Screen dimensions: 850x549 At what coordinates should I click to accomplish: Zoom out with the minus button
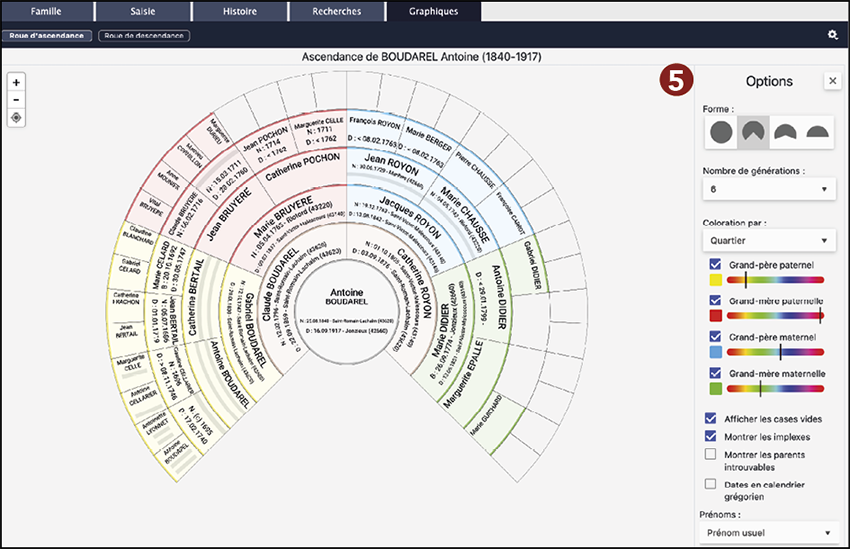point(16,100)
